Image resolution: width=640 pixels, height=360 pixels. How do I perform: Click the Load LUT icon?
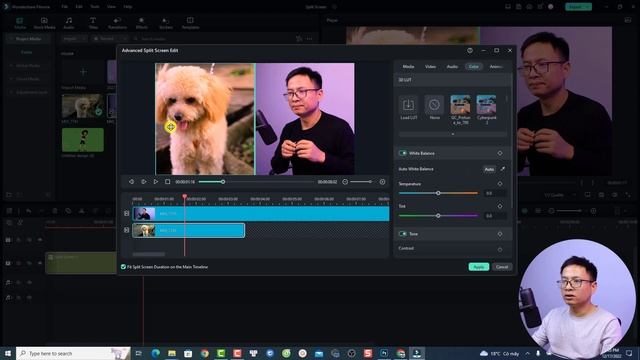(x=408, y=105)
